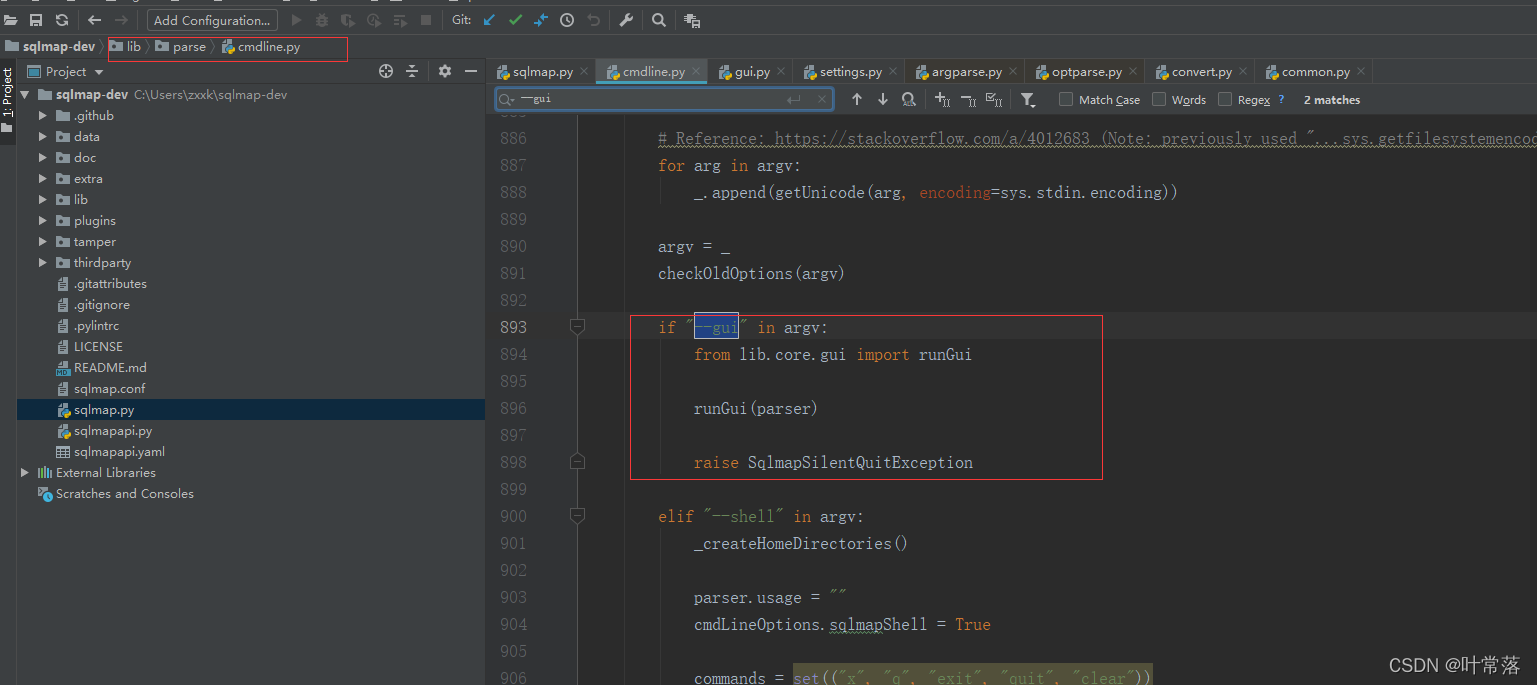Click the Git commit green checkmark
Viewport: 1537px width, 685px height.
tap(515, 20)
